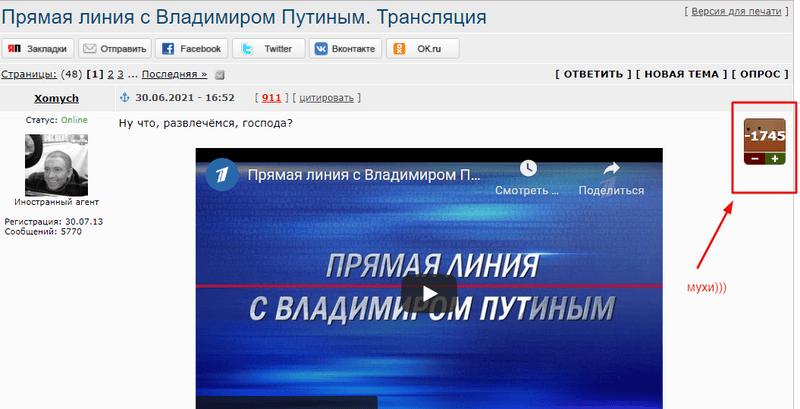
Task: Share the topic via Вконтакте button
Action: pos(345,49)
